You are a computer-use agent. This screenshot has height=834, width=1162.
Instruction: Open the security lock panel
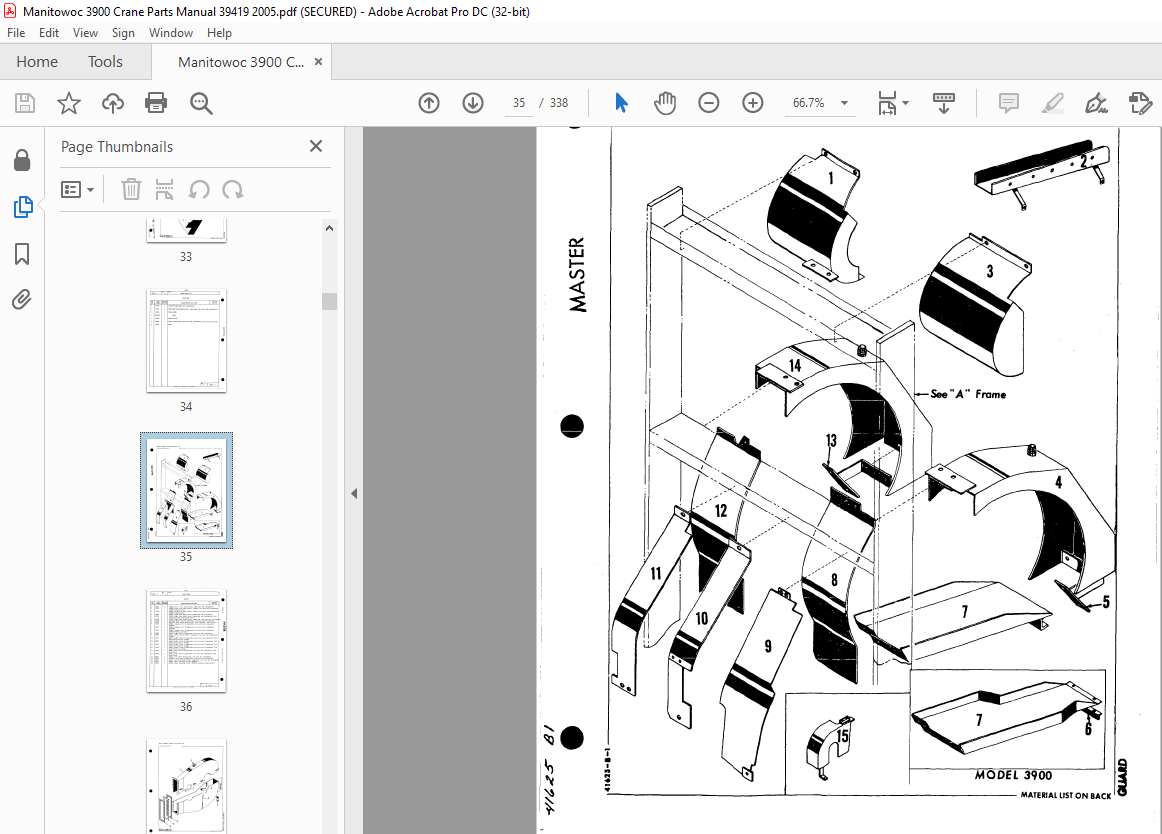pyautogui.click(x=22, y=160)
